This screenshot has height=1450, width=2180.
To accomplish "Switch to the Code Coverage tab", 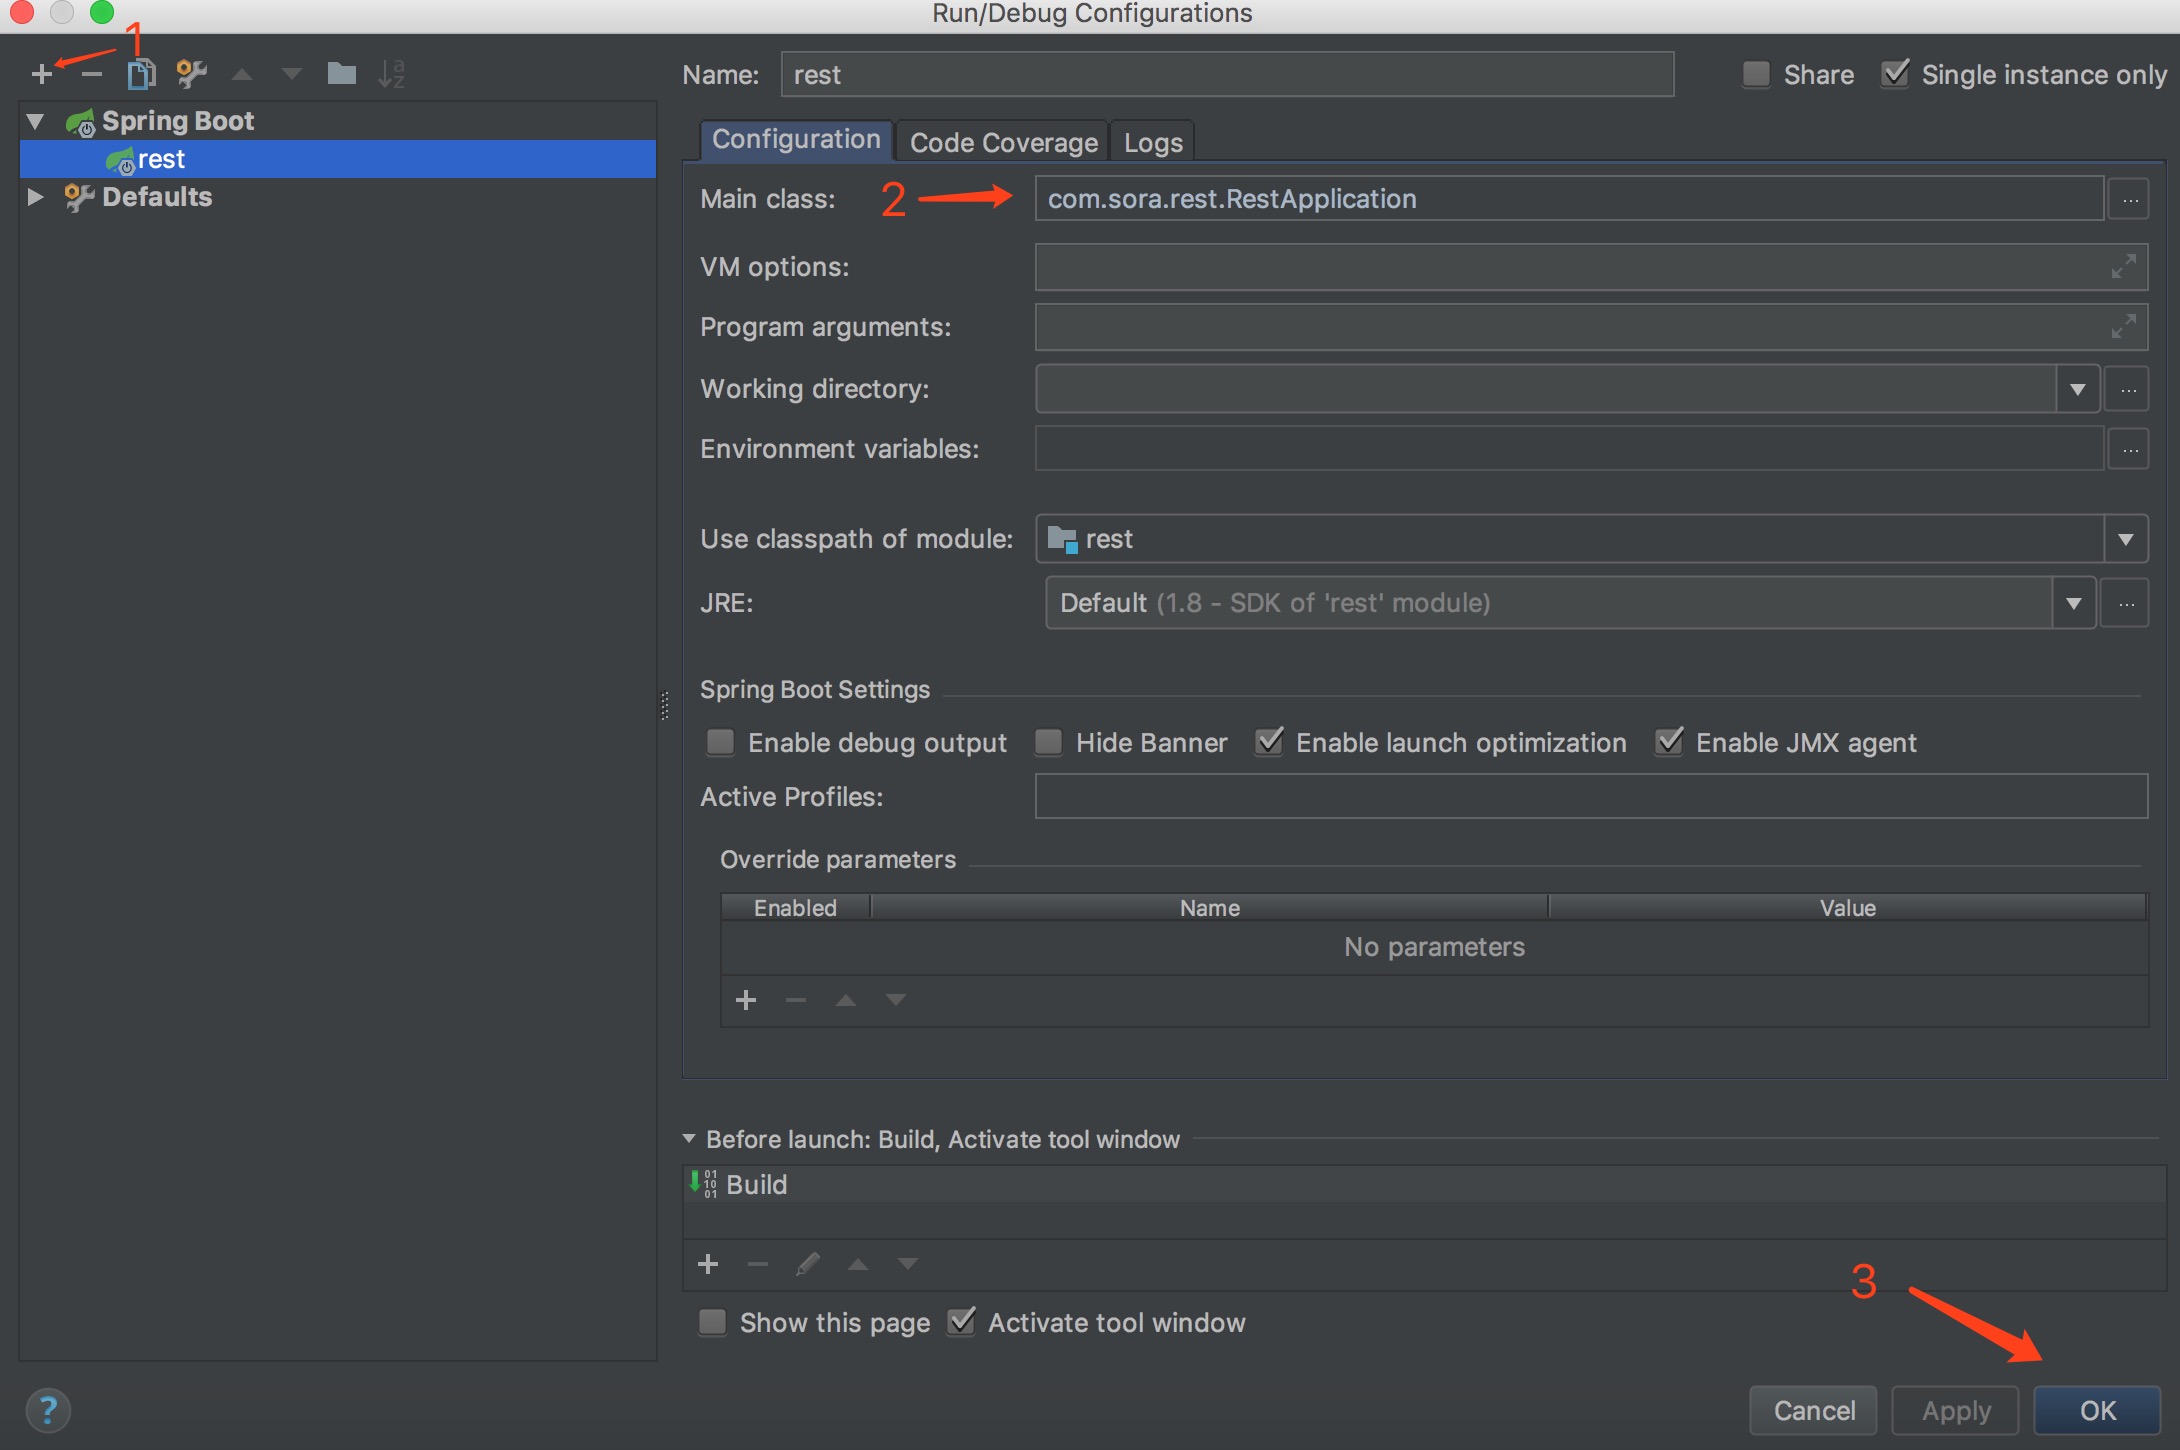I will click(x=1003, y=143).
